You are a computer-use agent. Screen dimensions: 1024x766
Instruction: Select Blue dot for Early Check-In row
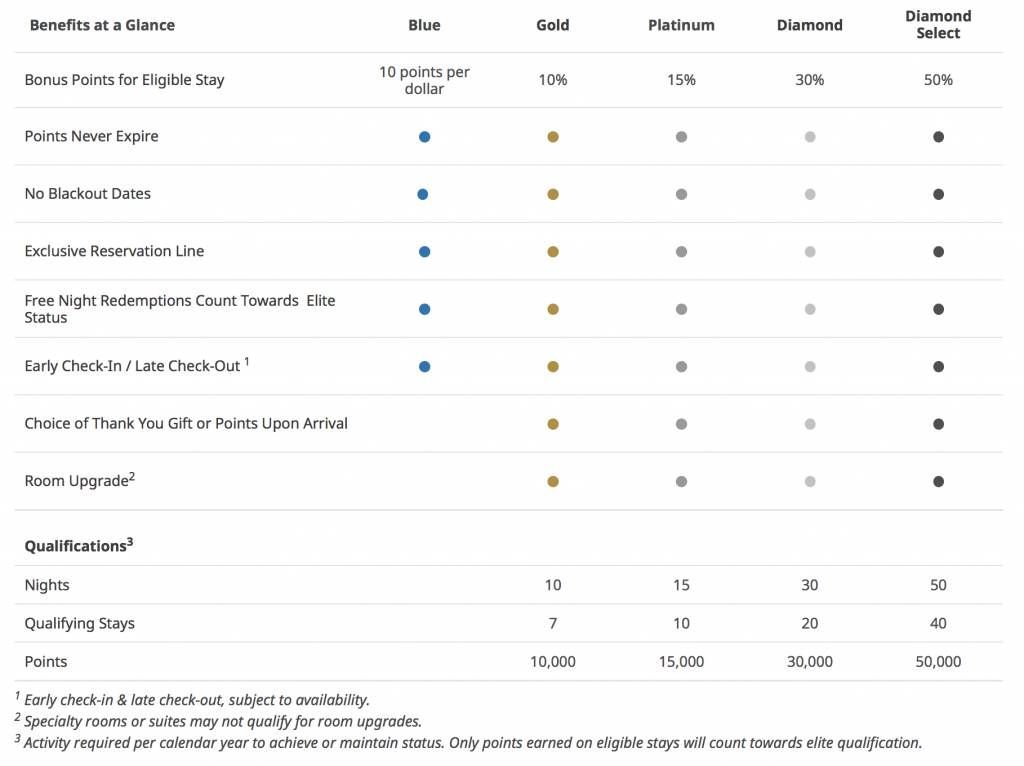tap(424, 366)
